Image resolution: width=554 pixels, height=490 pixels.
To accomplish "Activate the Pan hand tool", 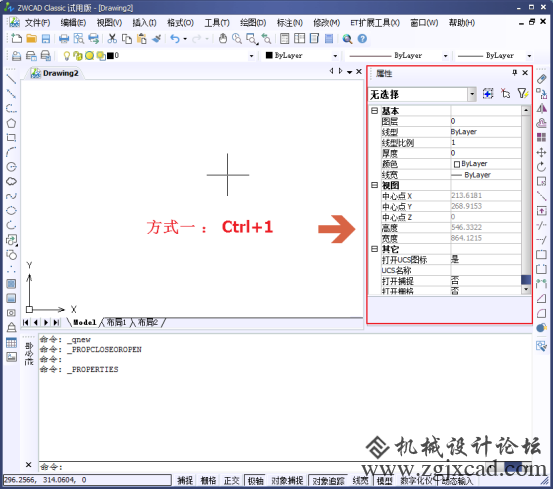I will click(223, 39).
